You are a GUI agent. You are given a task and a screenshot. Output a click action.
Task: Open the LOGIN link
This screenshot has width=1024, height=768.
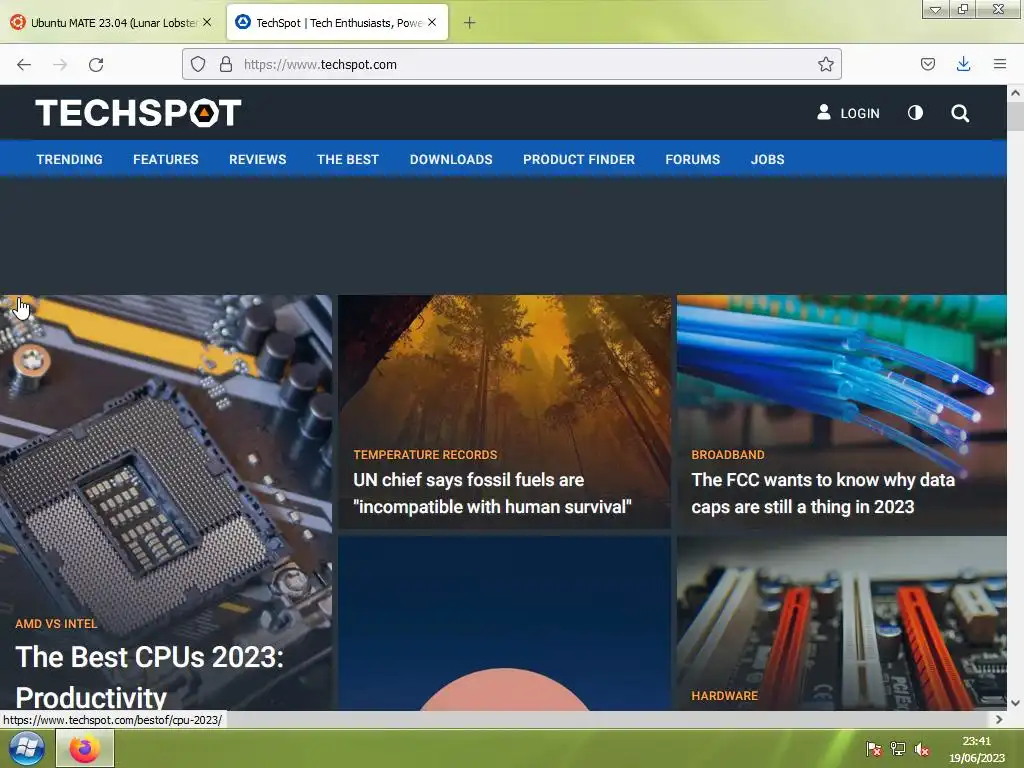pyautogui.click(x=848, y=113)
